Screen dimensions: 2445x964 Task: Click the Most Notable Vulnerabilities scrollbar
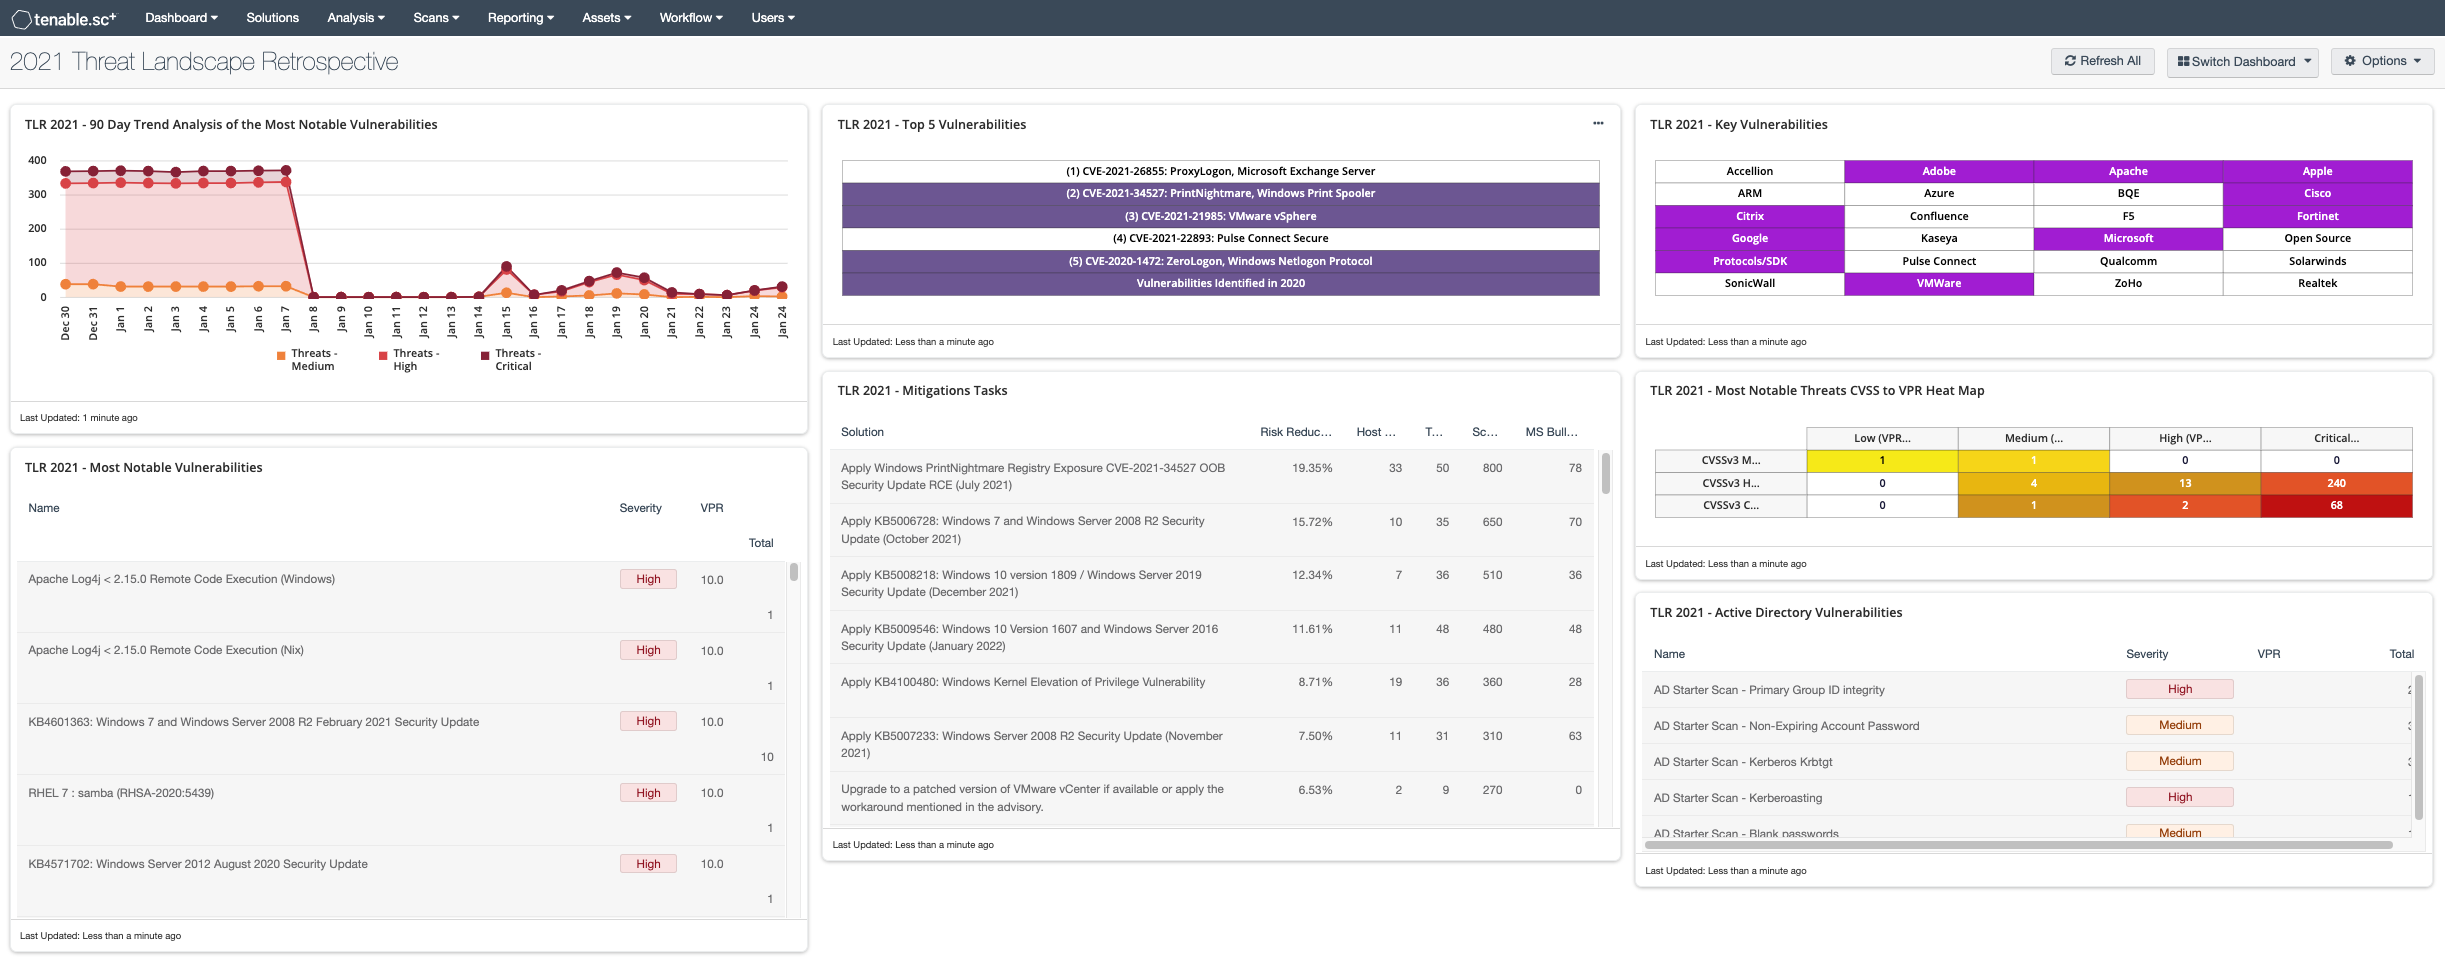point(794,572)
